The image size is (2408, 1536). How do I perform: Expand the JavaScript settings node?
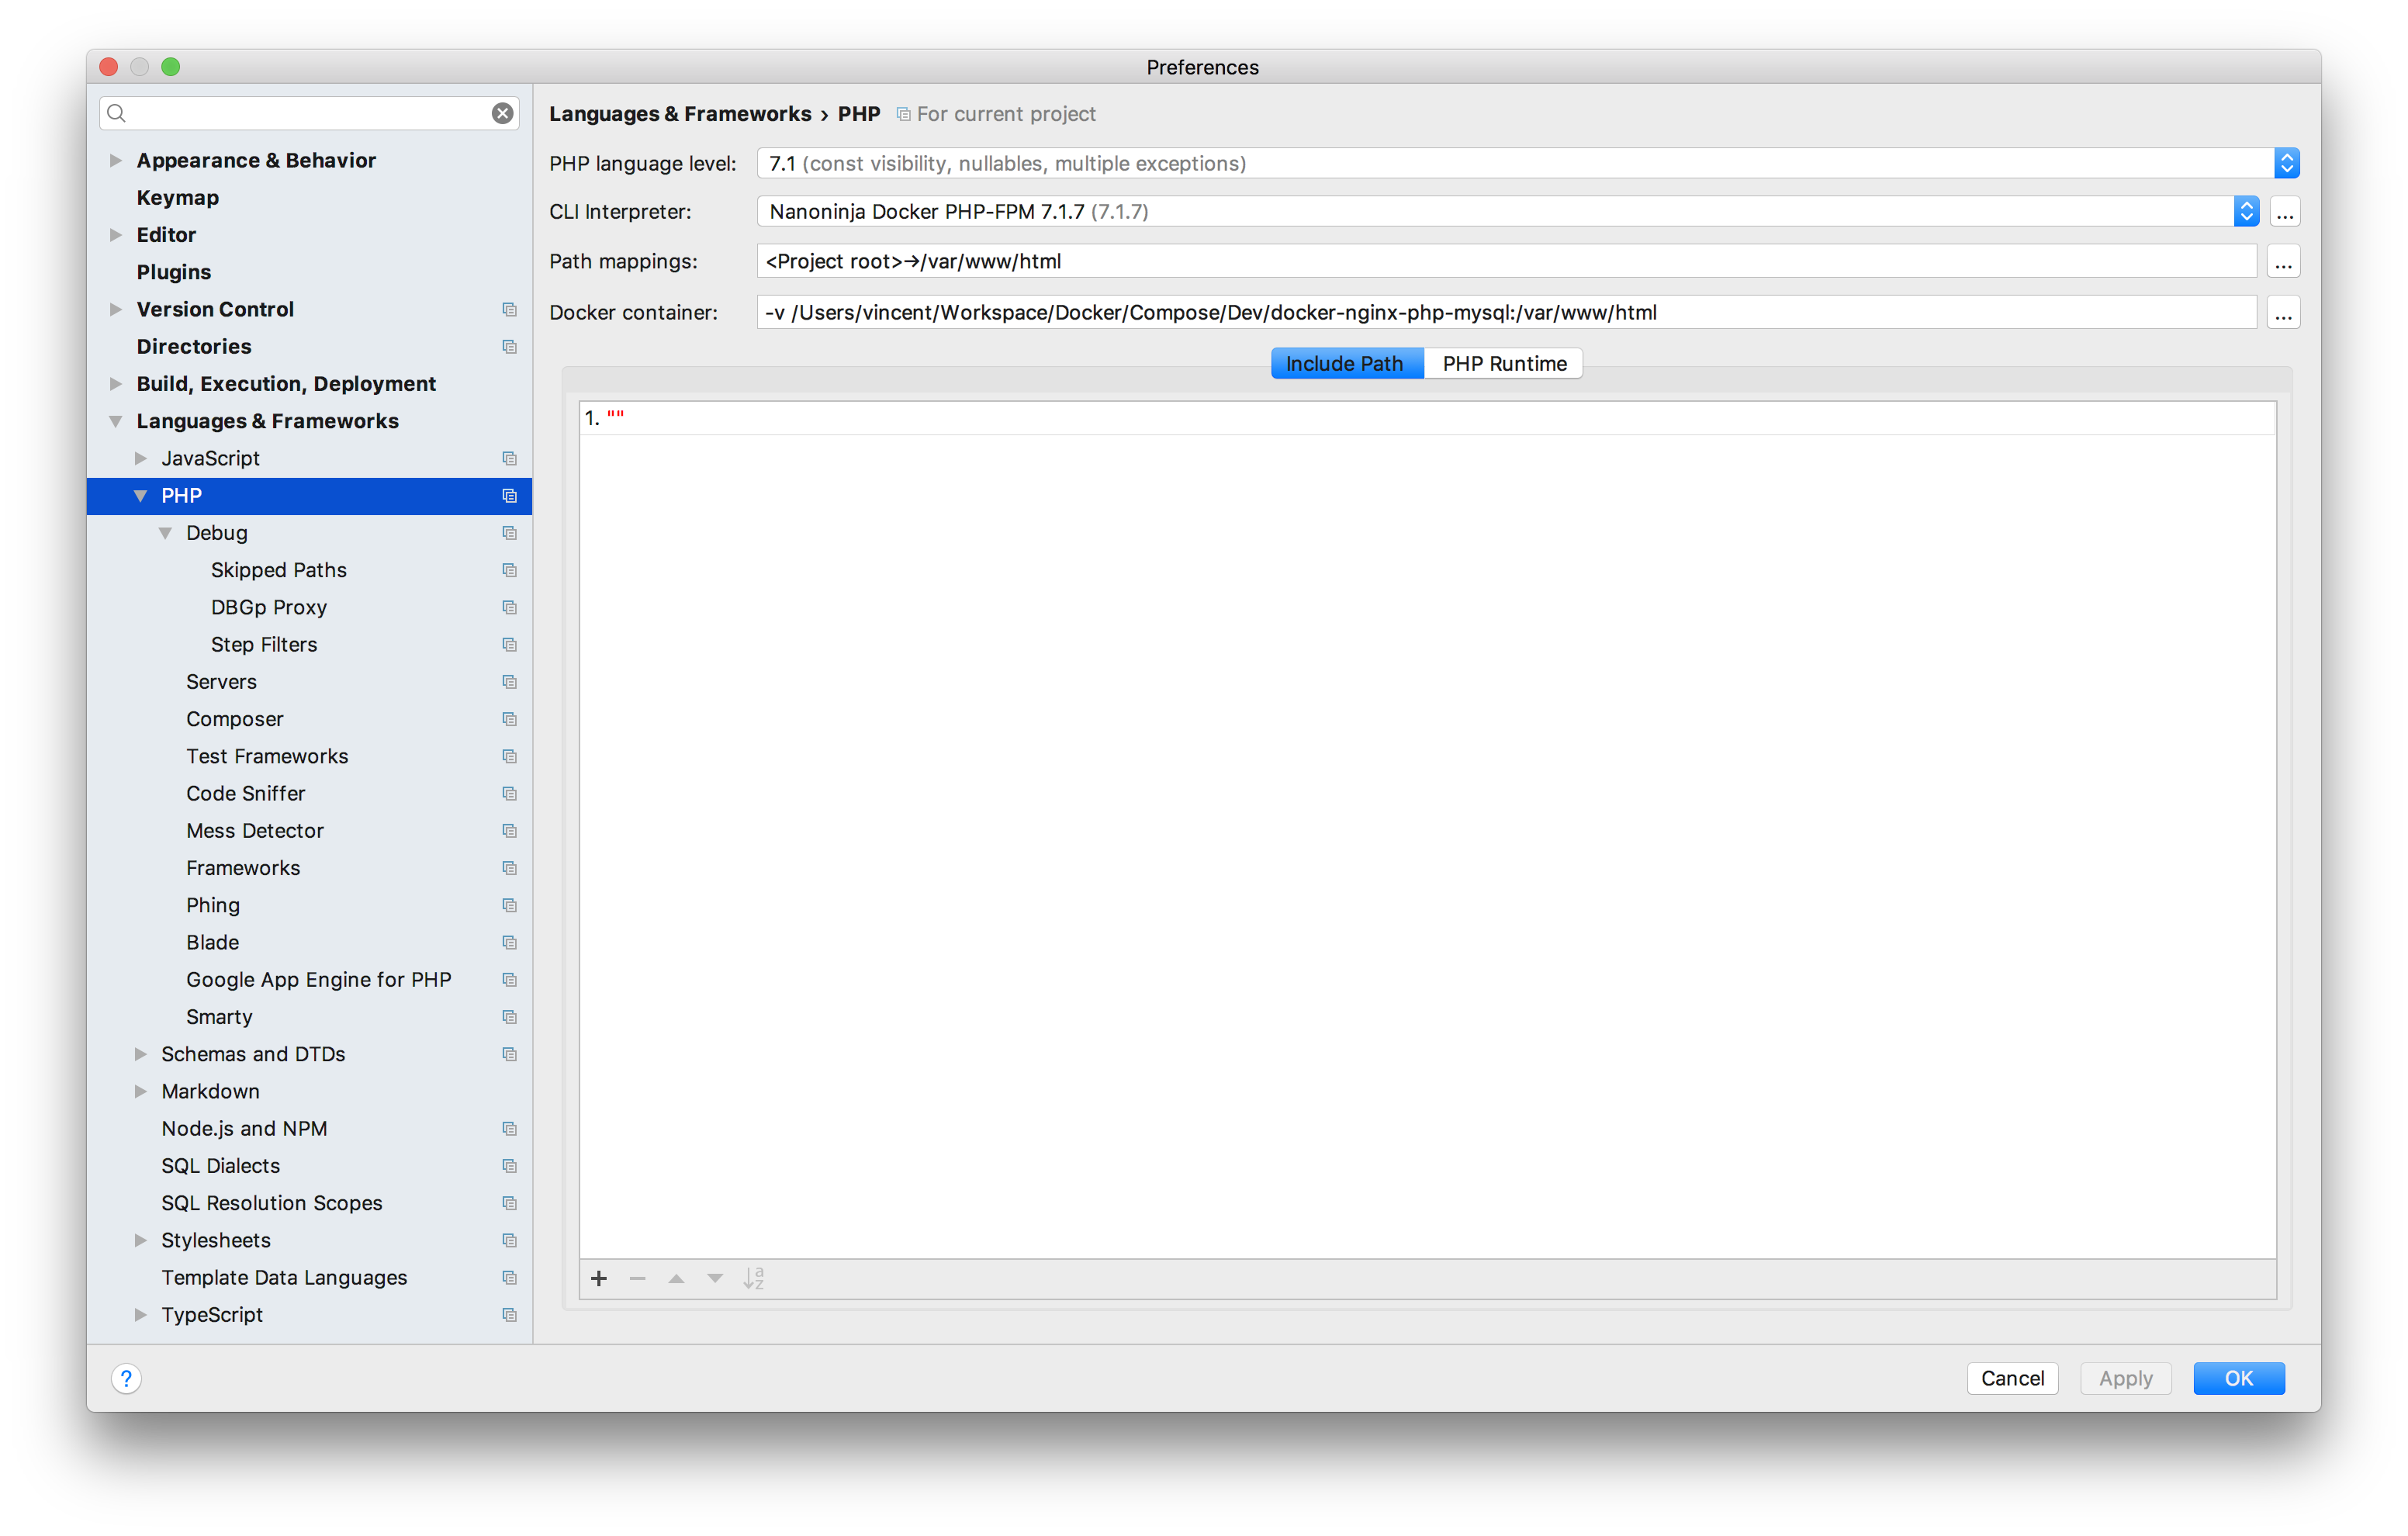pos(141,457)
